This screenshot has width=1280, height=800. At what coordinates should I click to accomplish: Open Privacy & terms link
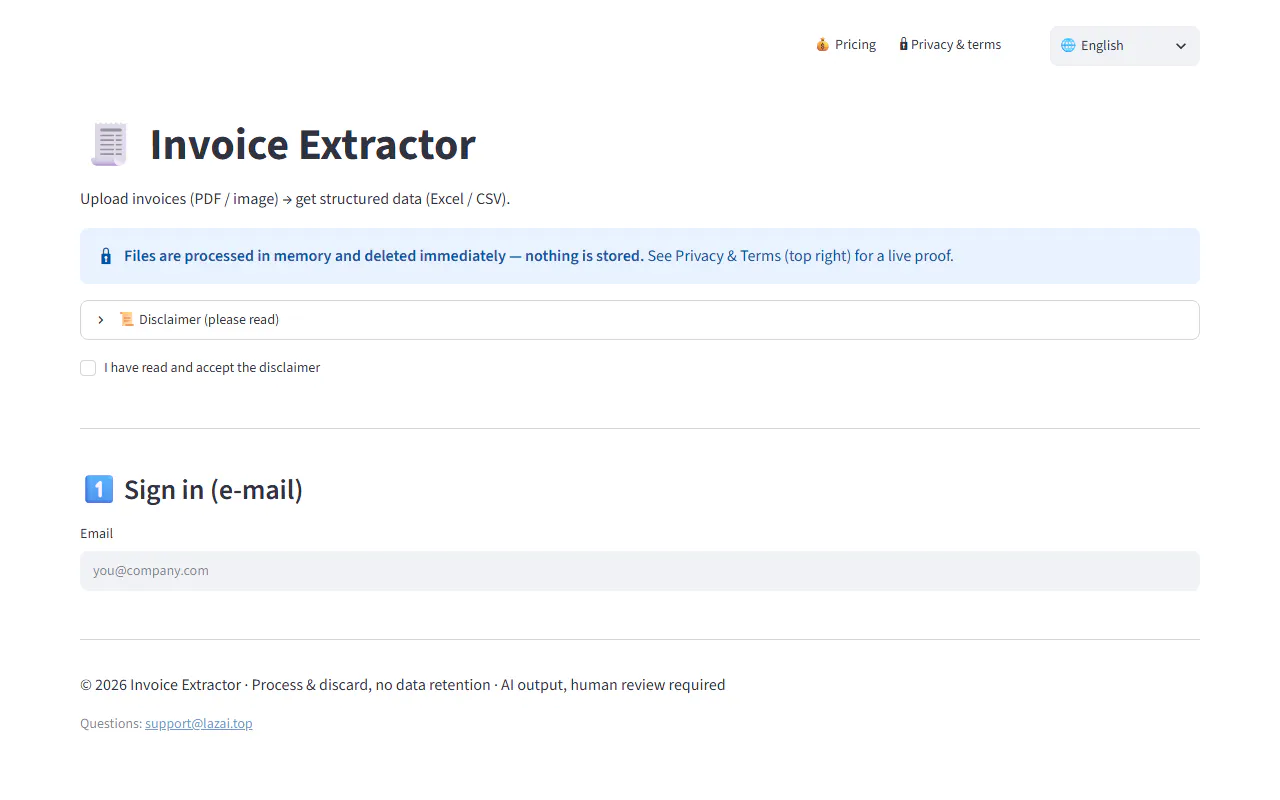point(950,45)
